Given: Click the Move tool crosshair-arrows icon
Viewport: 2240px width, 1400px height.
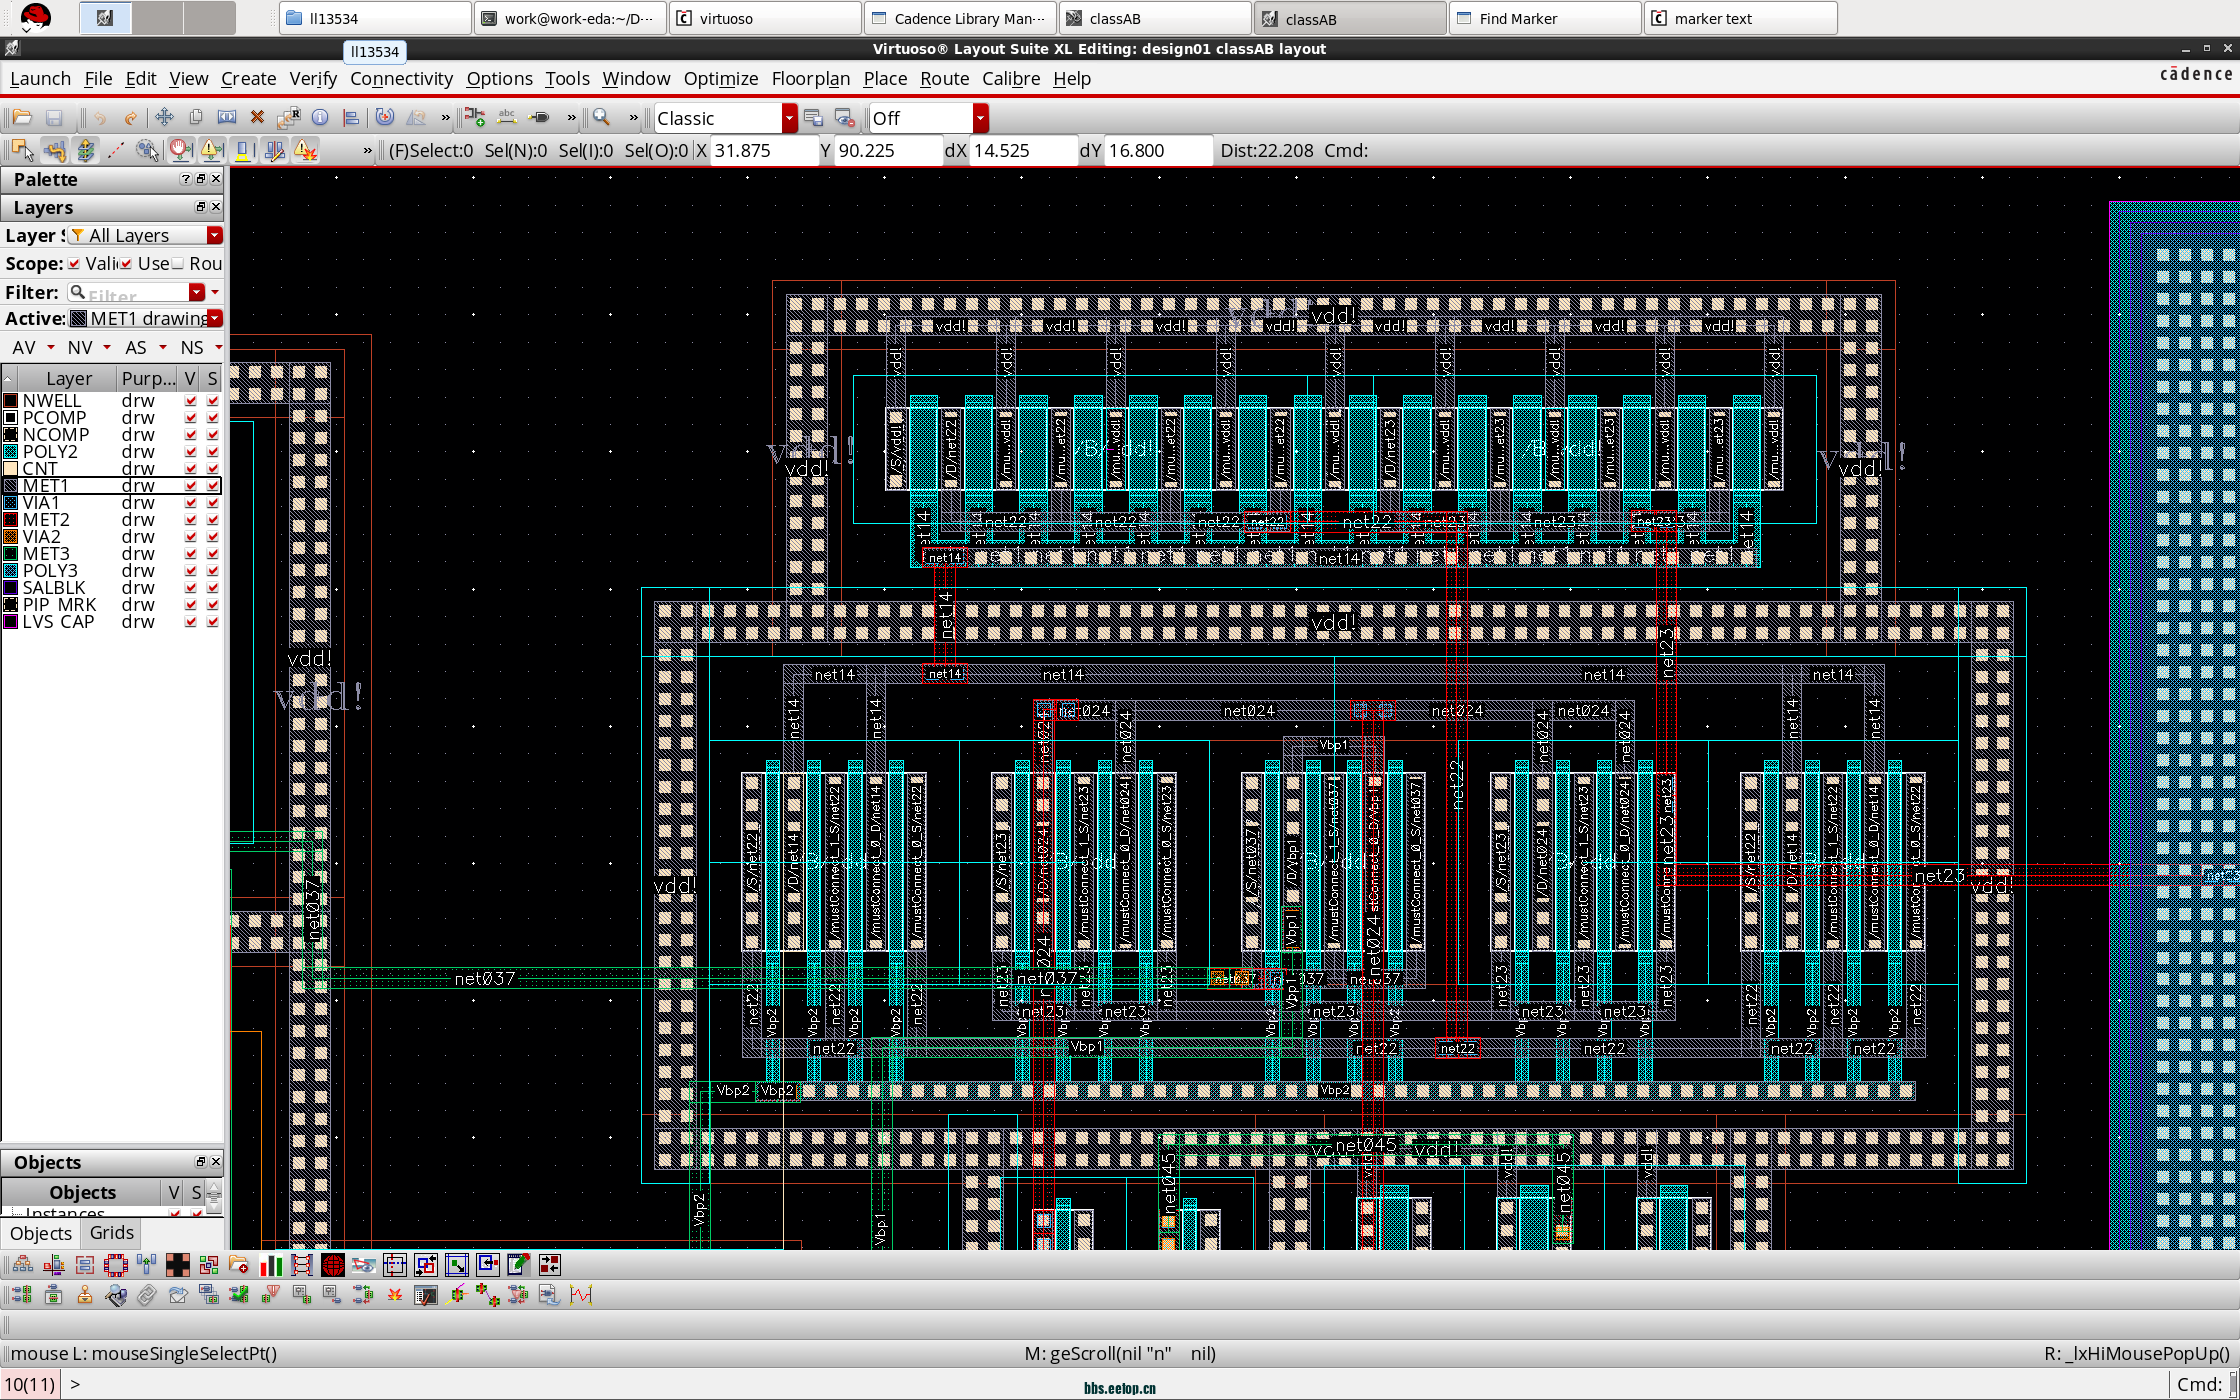Looking at the screenshot, I should click(x=165, y=118).
